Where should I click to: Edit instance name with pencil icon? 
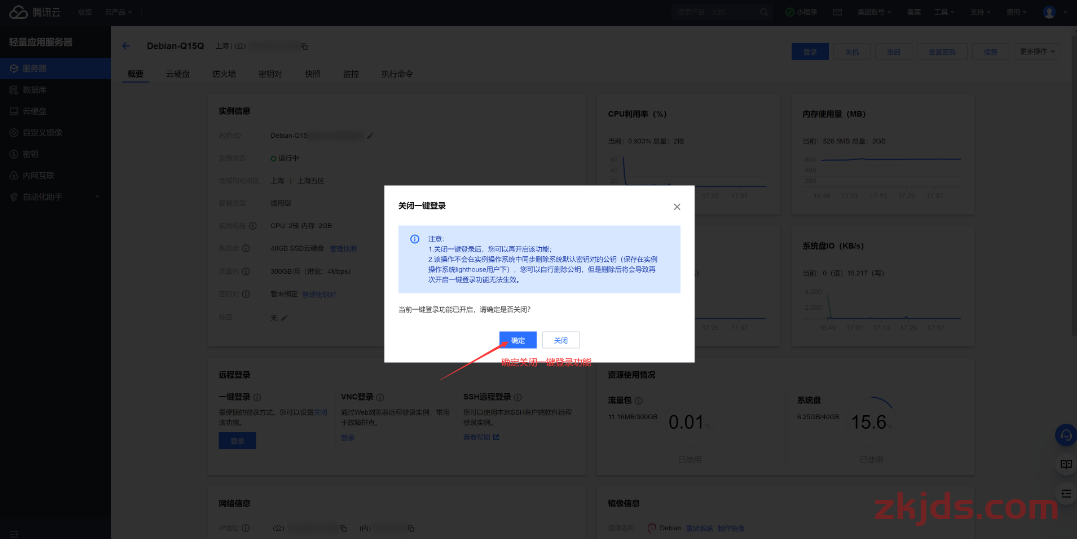click(x=370, y=136)
